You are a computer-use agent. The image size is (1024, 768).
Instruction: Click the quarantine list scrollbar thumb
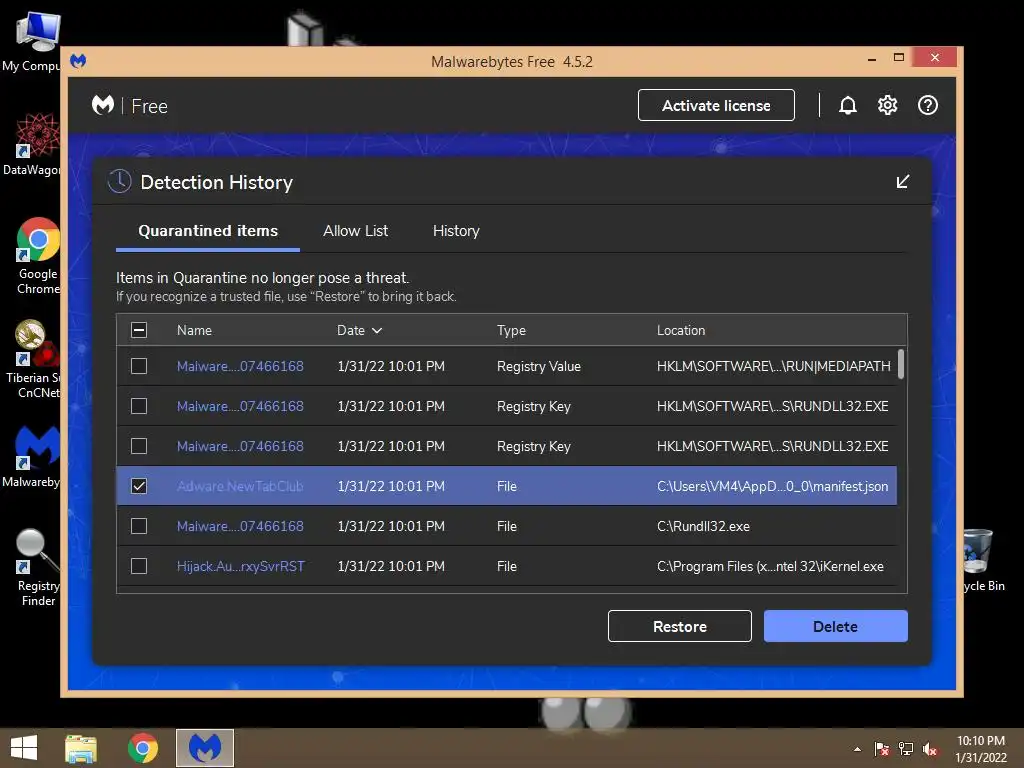[x=901, y=364]
